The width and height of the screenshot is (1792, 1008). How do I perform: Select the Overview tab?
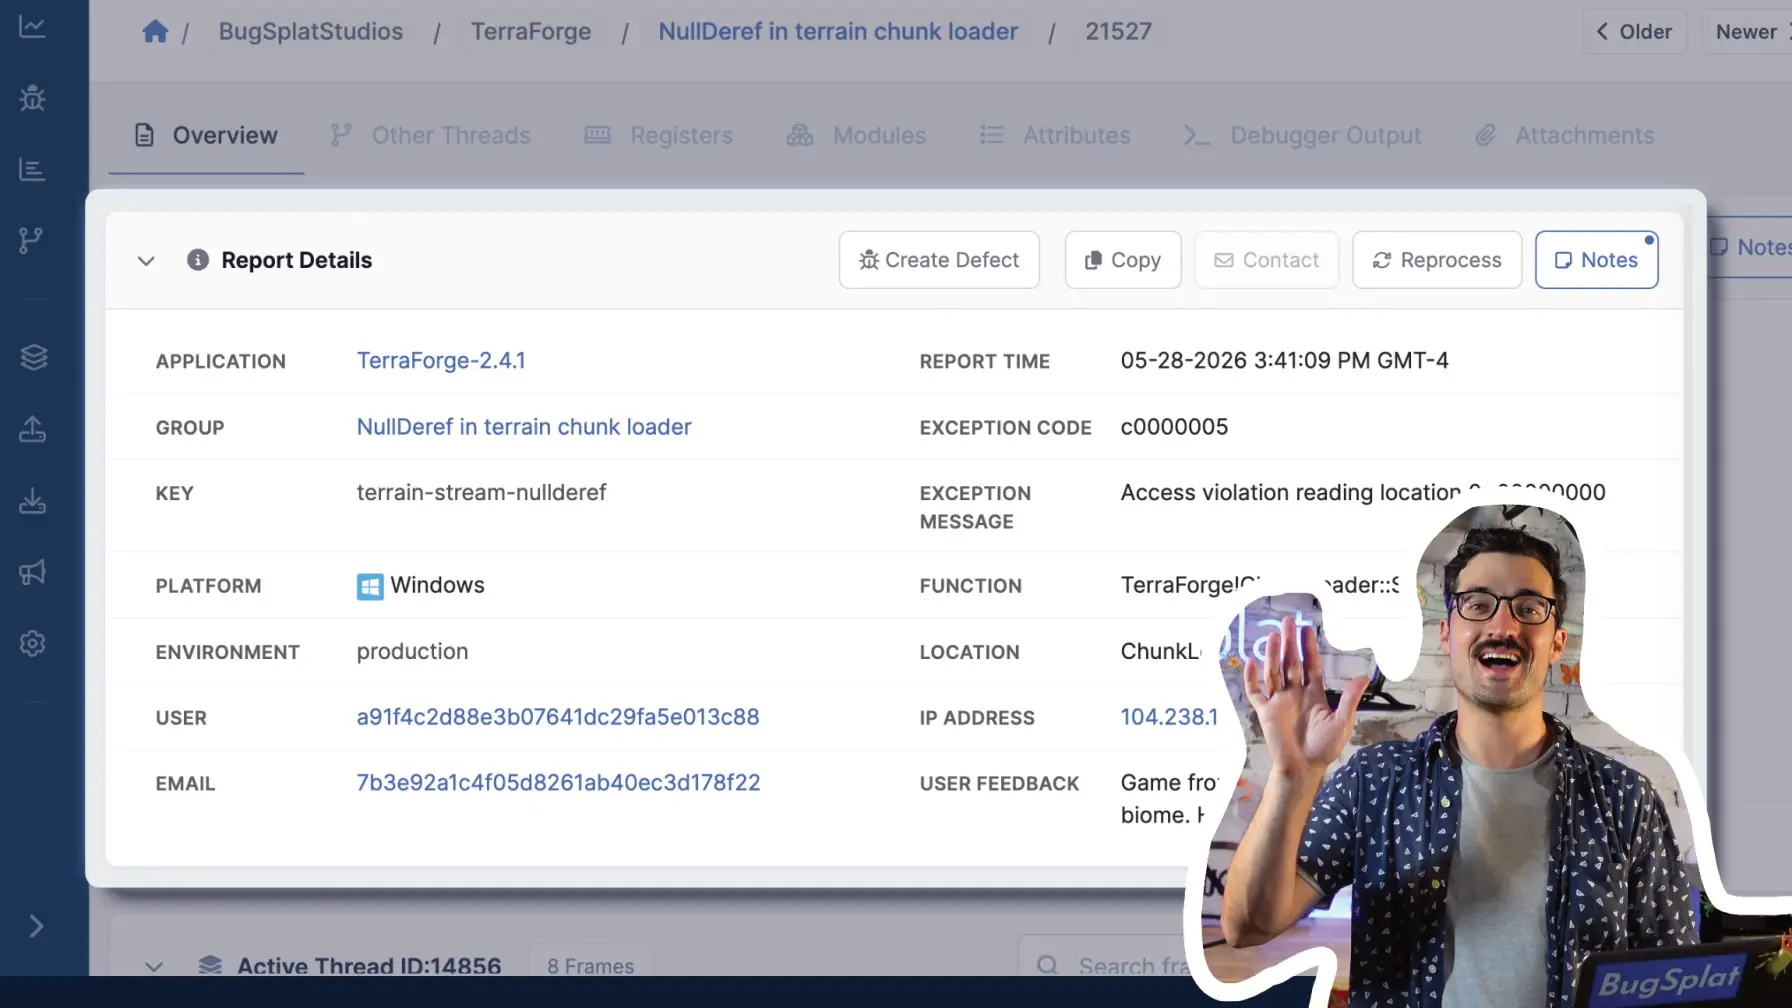[206, 135]
